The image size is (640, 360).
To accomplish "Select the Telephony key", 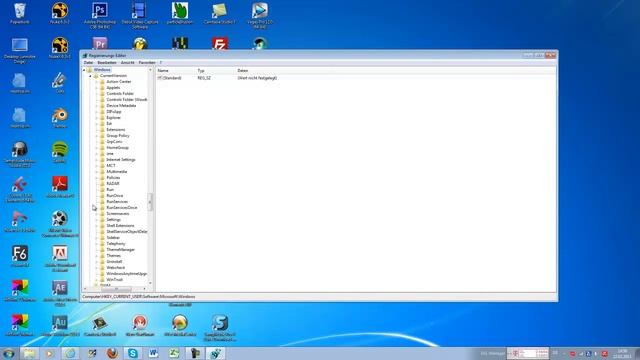I will [116, 244].
